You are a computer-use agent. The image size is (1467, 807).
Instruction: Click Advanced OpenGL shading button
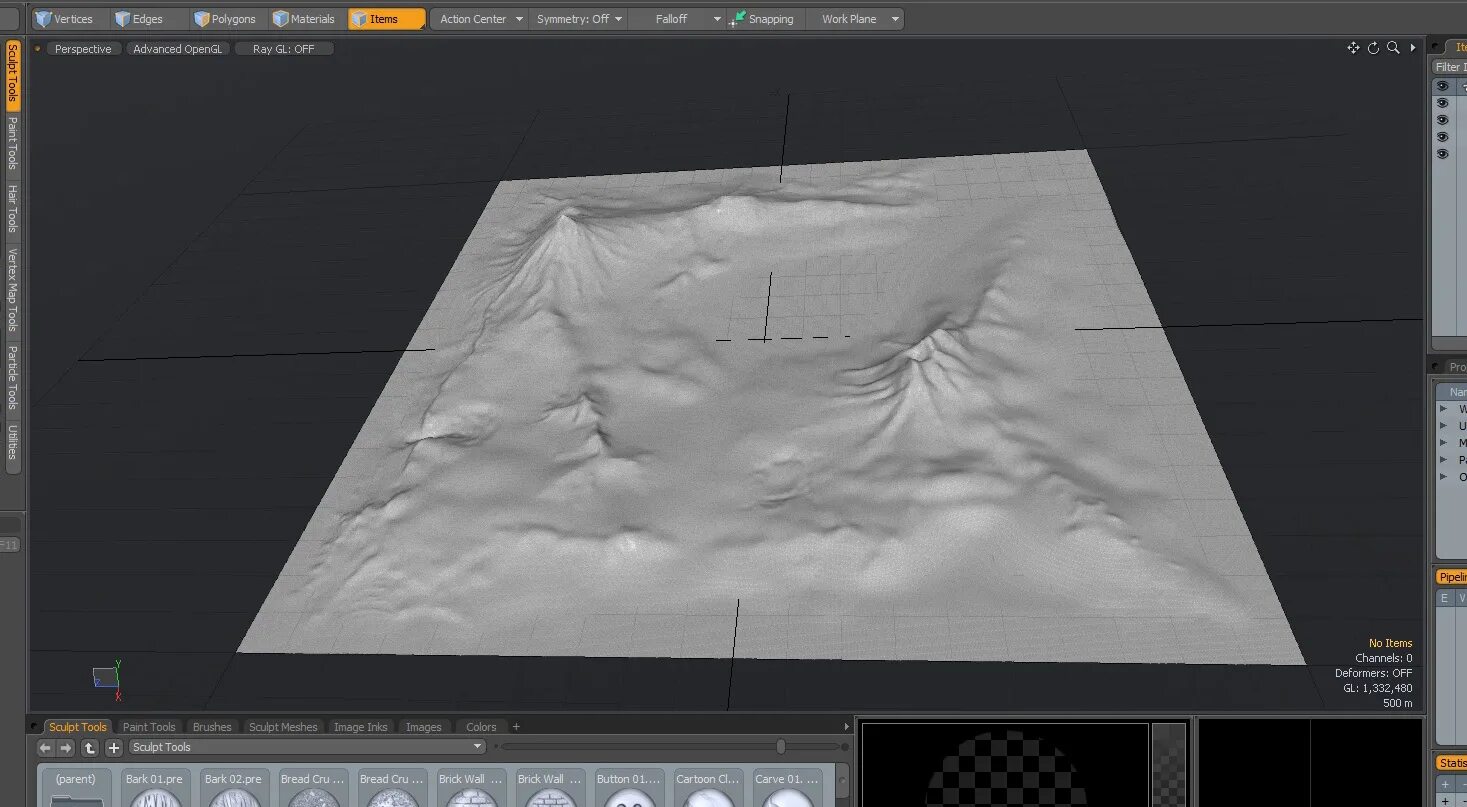coord(178,49)
